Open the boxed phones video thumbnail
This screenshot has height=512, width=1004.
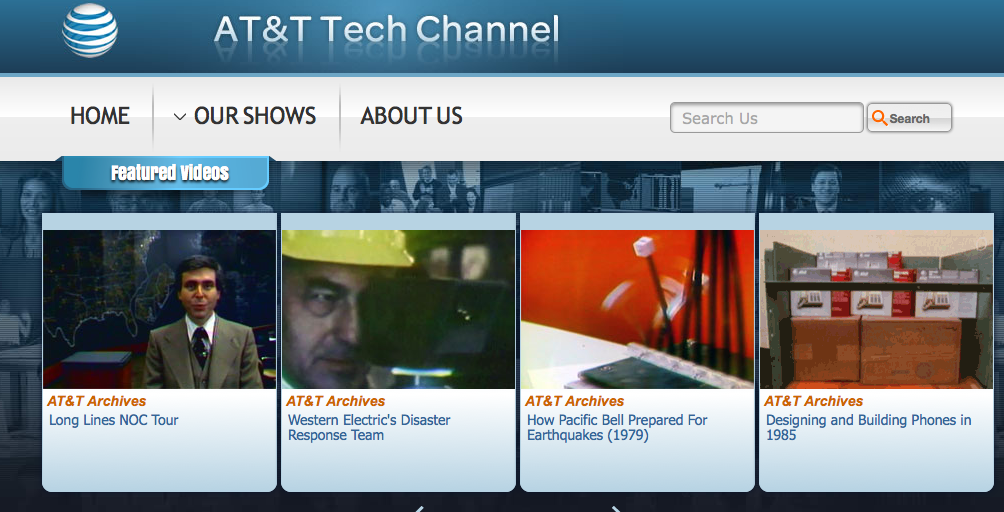(876, 309)
